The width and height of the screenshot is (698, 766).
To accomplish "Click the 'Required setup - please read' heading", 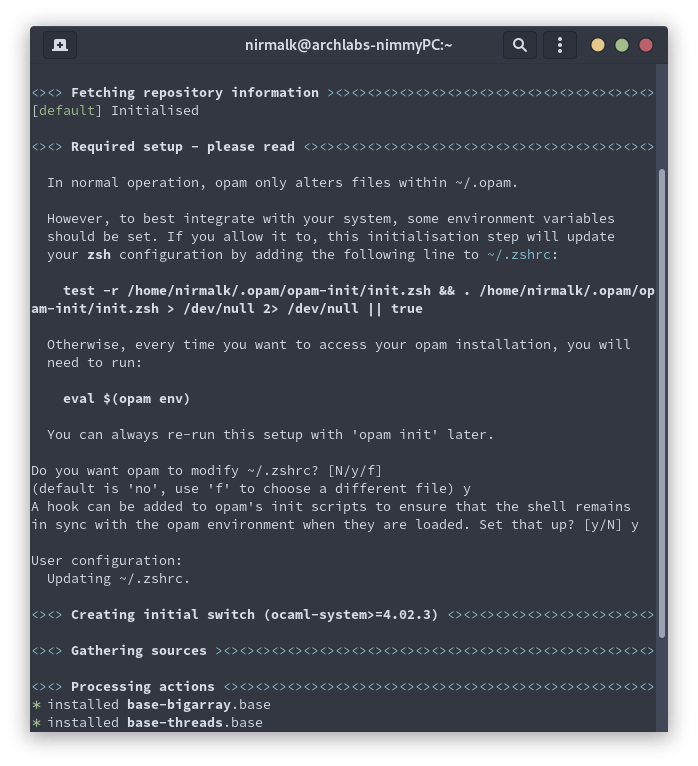I will (183, 147).
